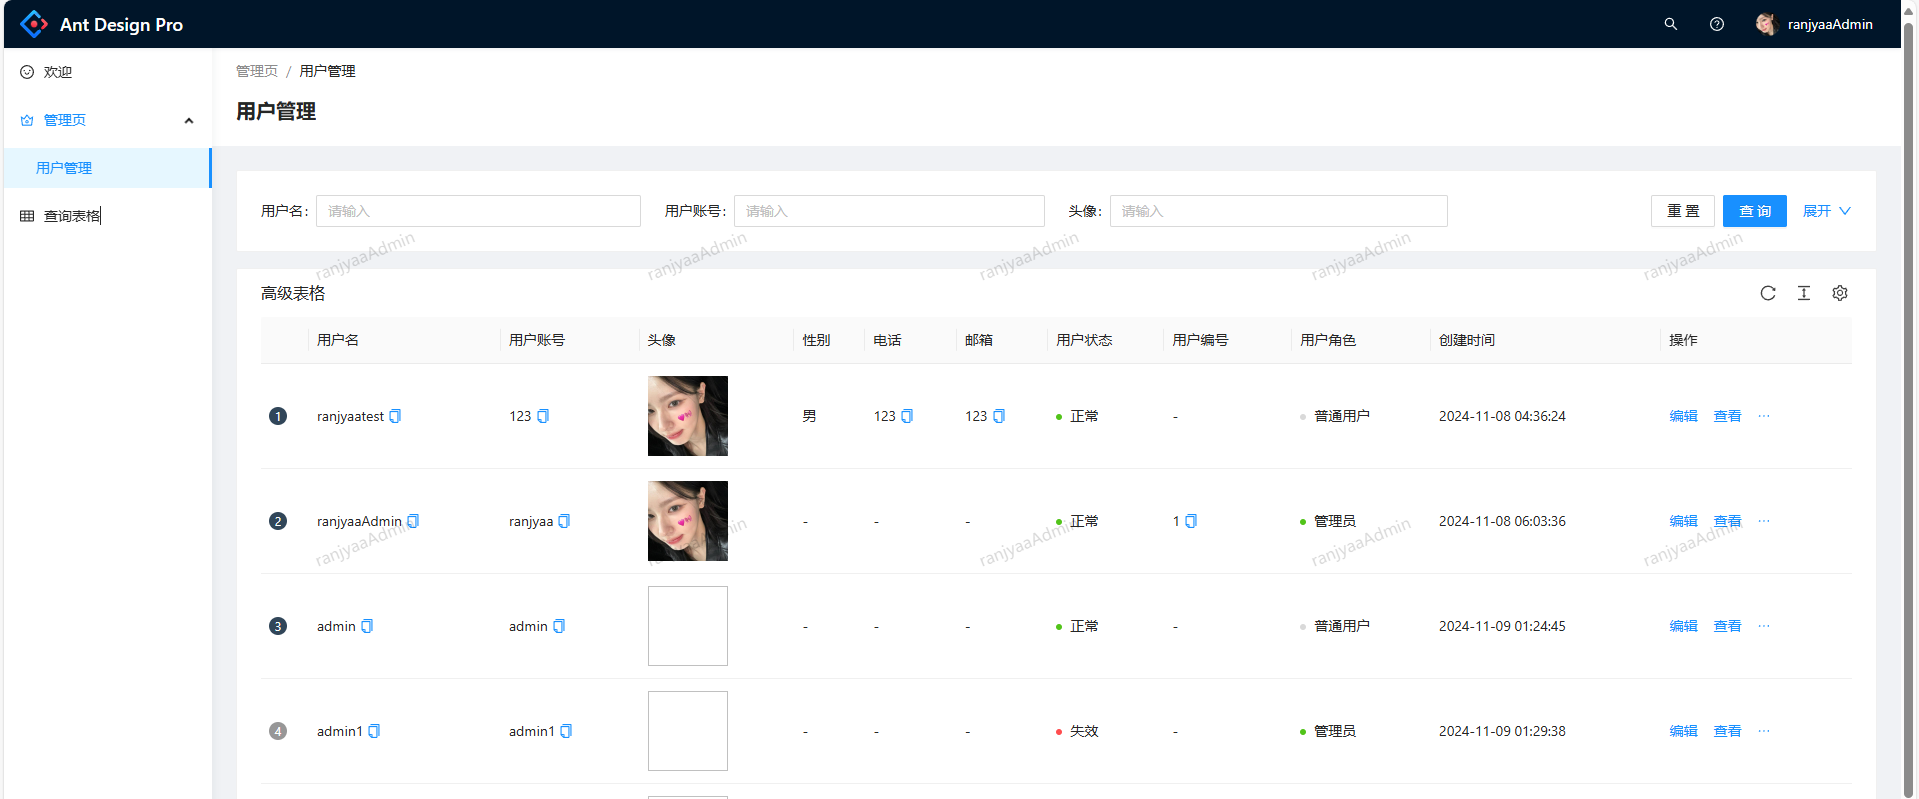Select 查询表格 in the sidebar

pyautogui.click(x=72, y=216)
